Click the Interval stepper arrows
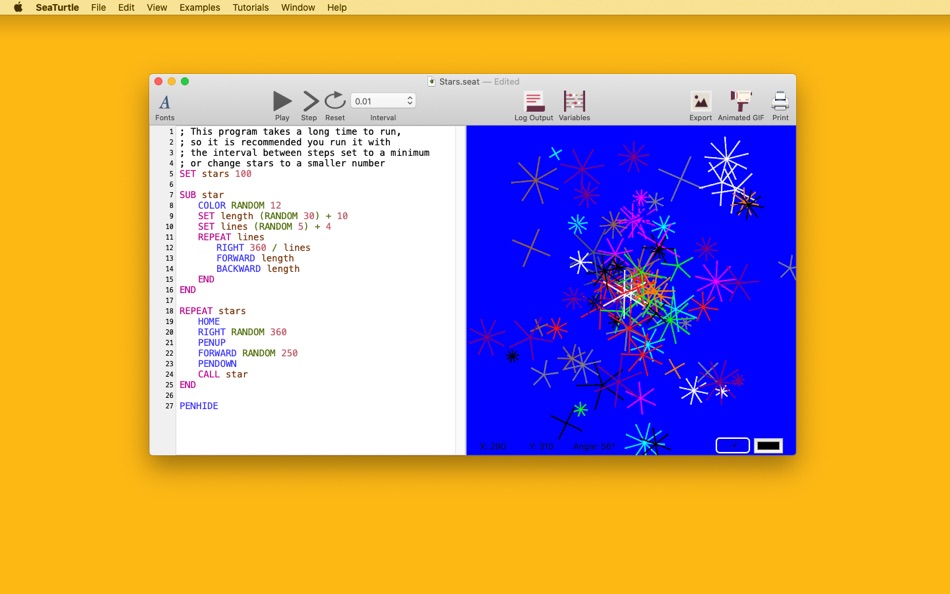Image resolution: width=950 pixels, height=594 pixels. tap(410, 101)
